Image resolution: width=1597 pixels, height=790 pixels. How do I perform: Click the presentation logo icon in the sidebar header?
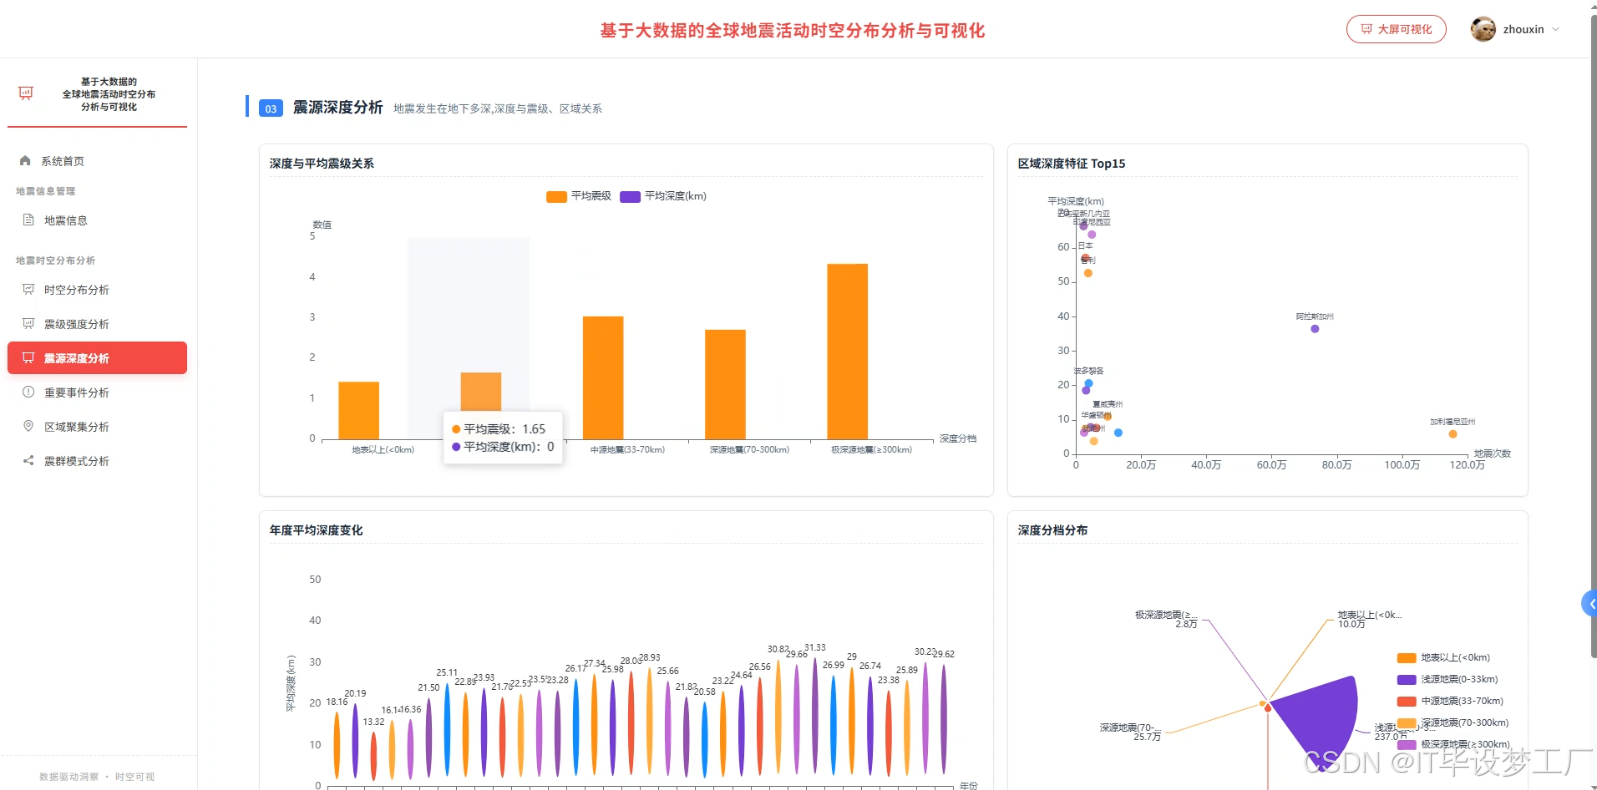(26, 93)
